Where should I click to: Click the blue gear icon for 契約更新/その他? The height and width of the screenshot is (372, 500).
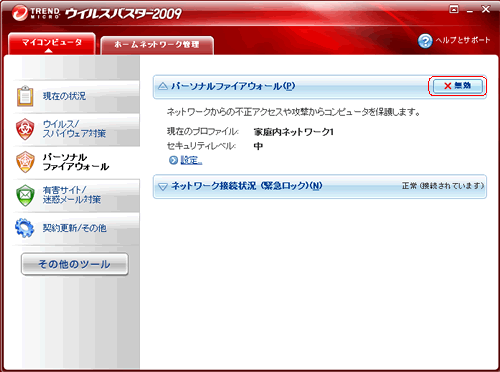coord(24,228)
